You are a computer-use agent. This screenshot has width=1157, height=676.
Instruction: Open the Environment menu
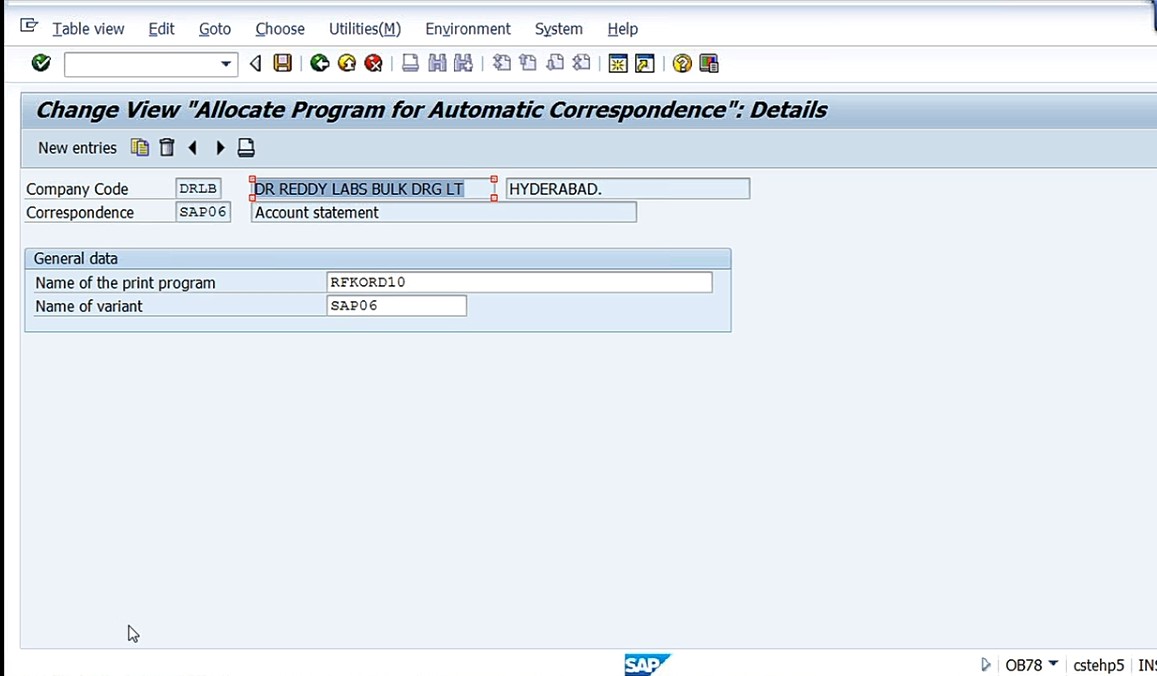[468, 29]
